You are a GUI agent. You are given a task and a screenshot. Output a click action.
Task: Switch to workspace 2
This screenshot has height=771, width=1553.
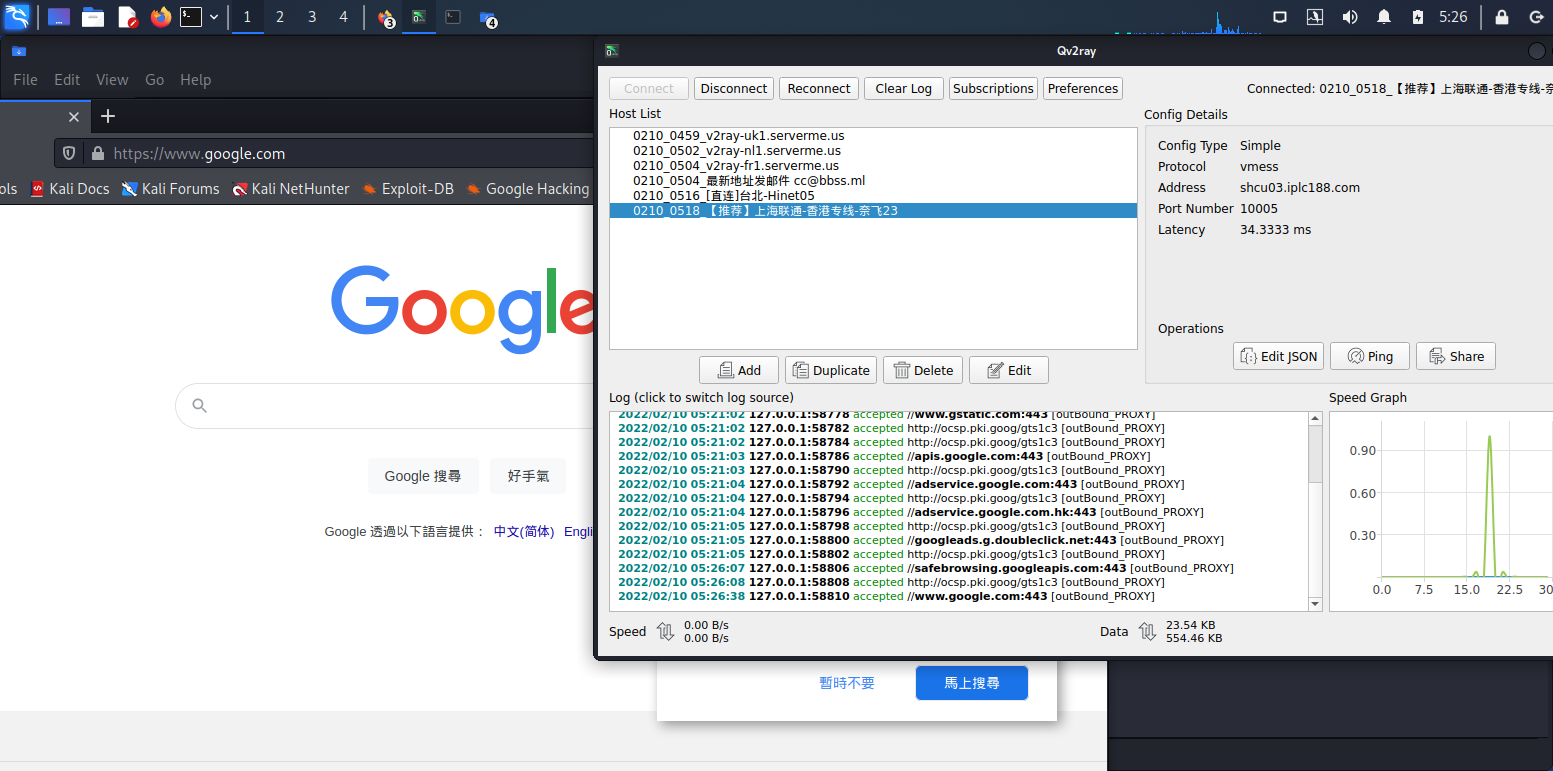(x=280, y=17)
